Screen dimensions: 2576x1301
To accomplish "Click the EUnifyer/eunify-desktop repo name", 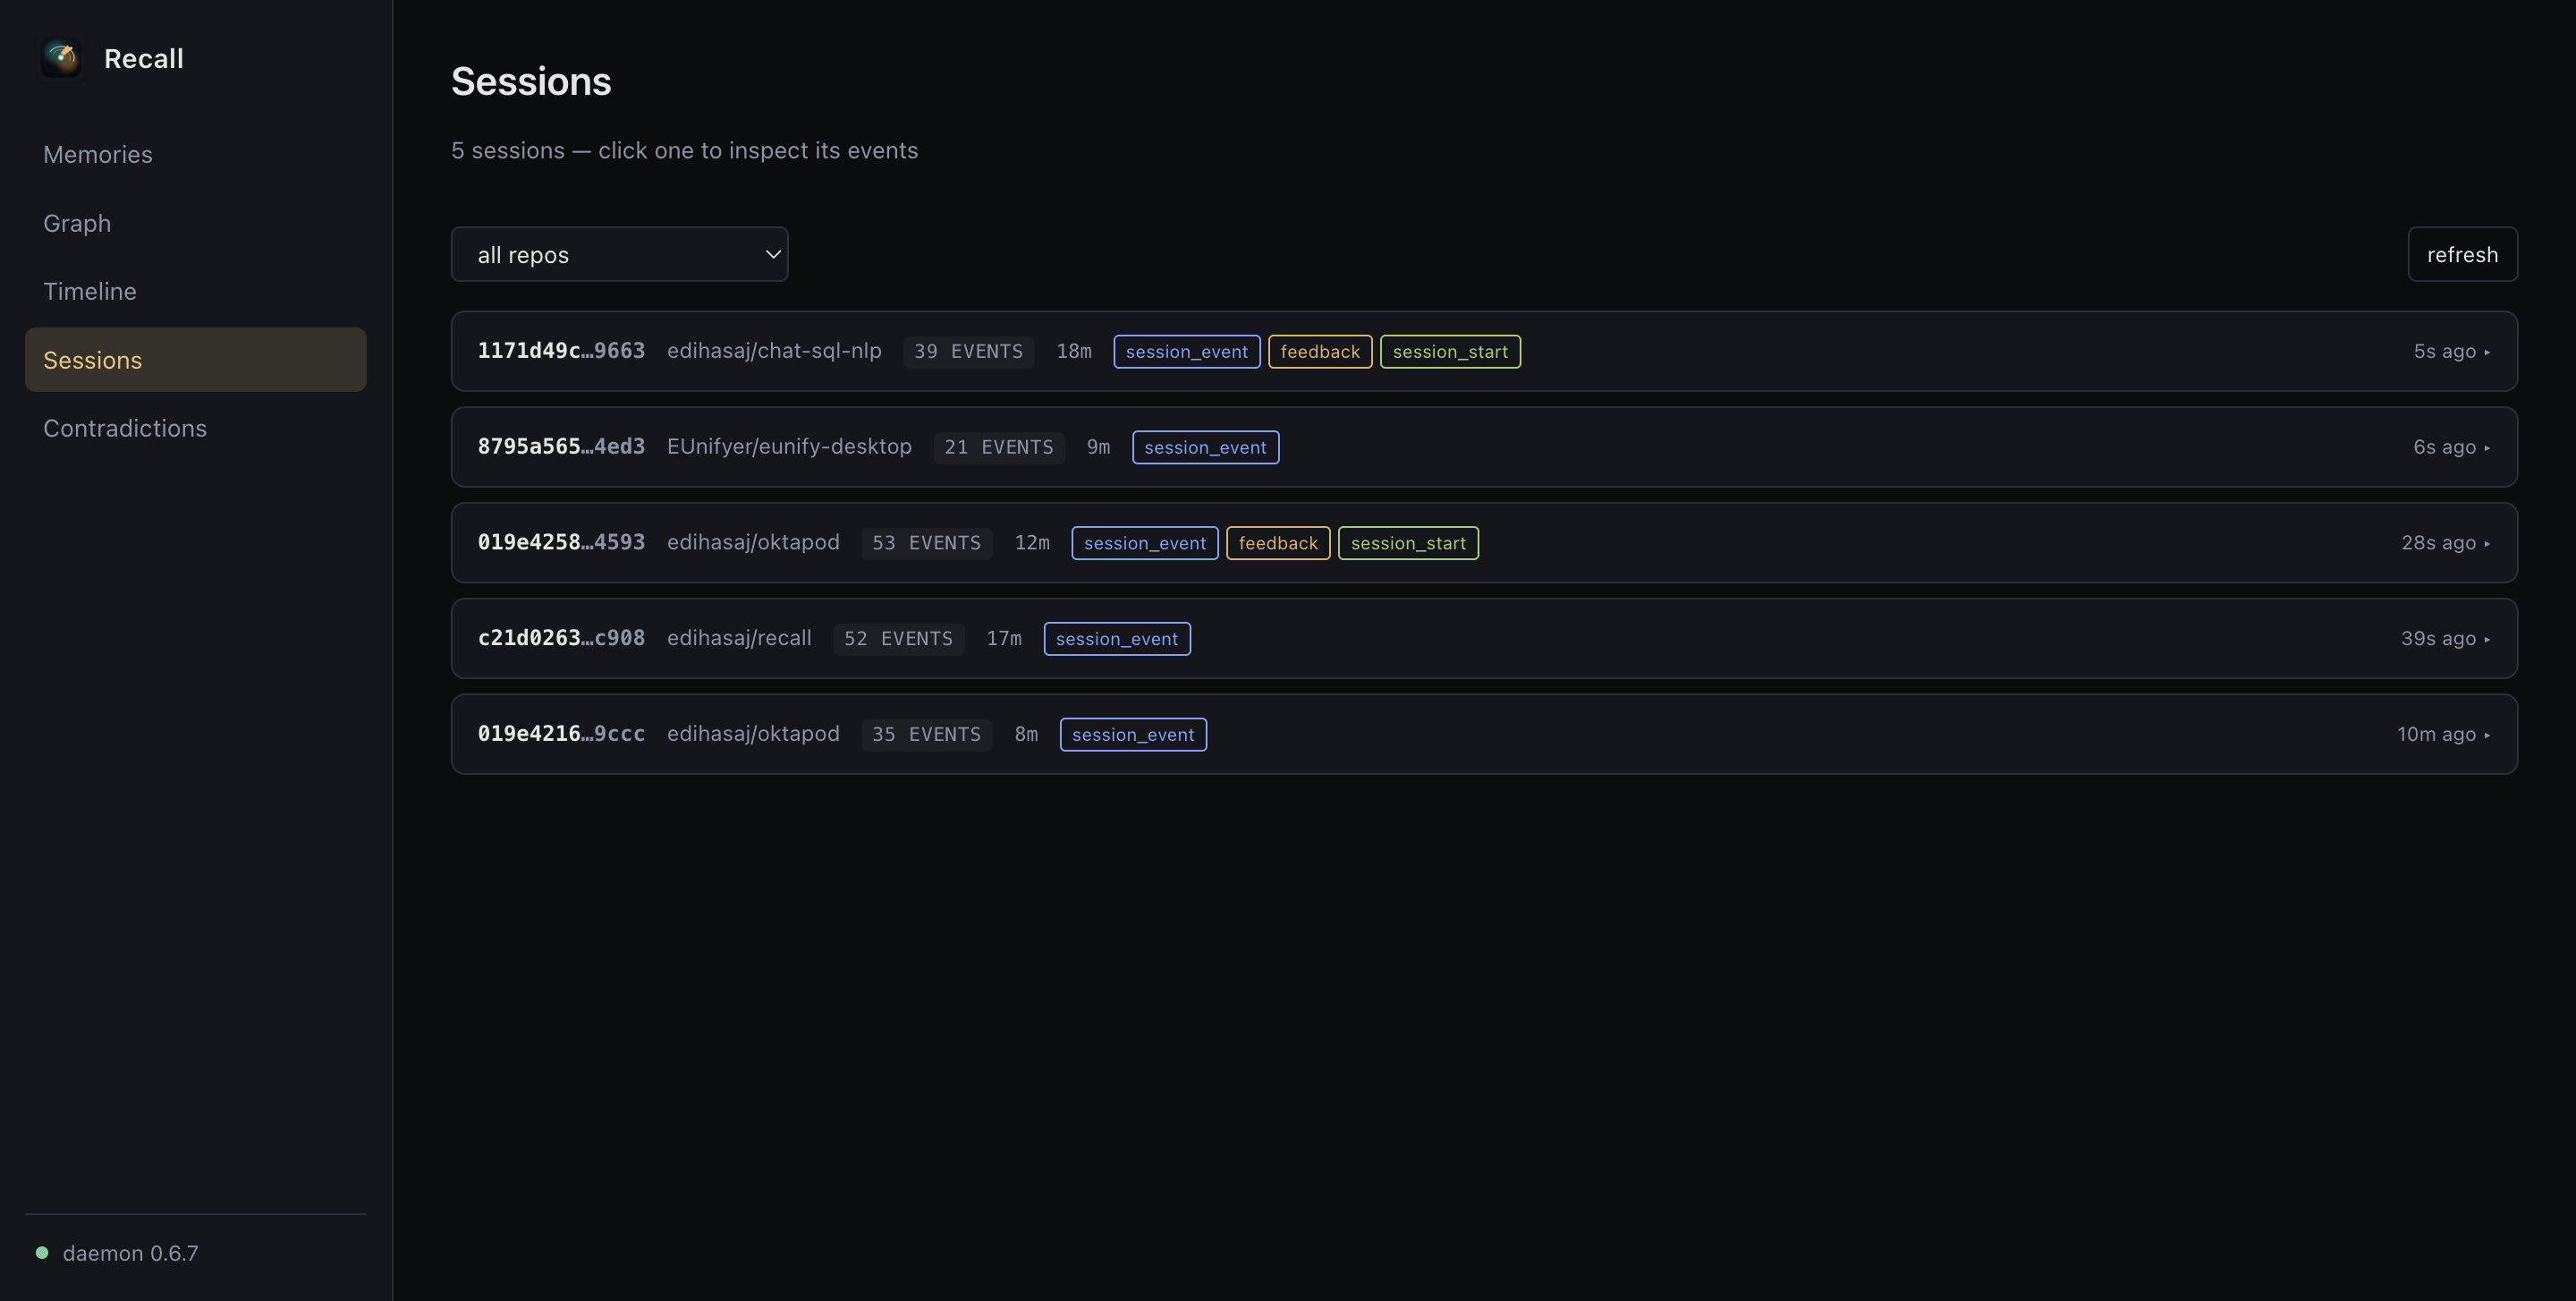I will point(789,447).
